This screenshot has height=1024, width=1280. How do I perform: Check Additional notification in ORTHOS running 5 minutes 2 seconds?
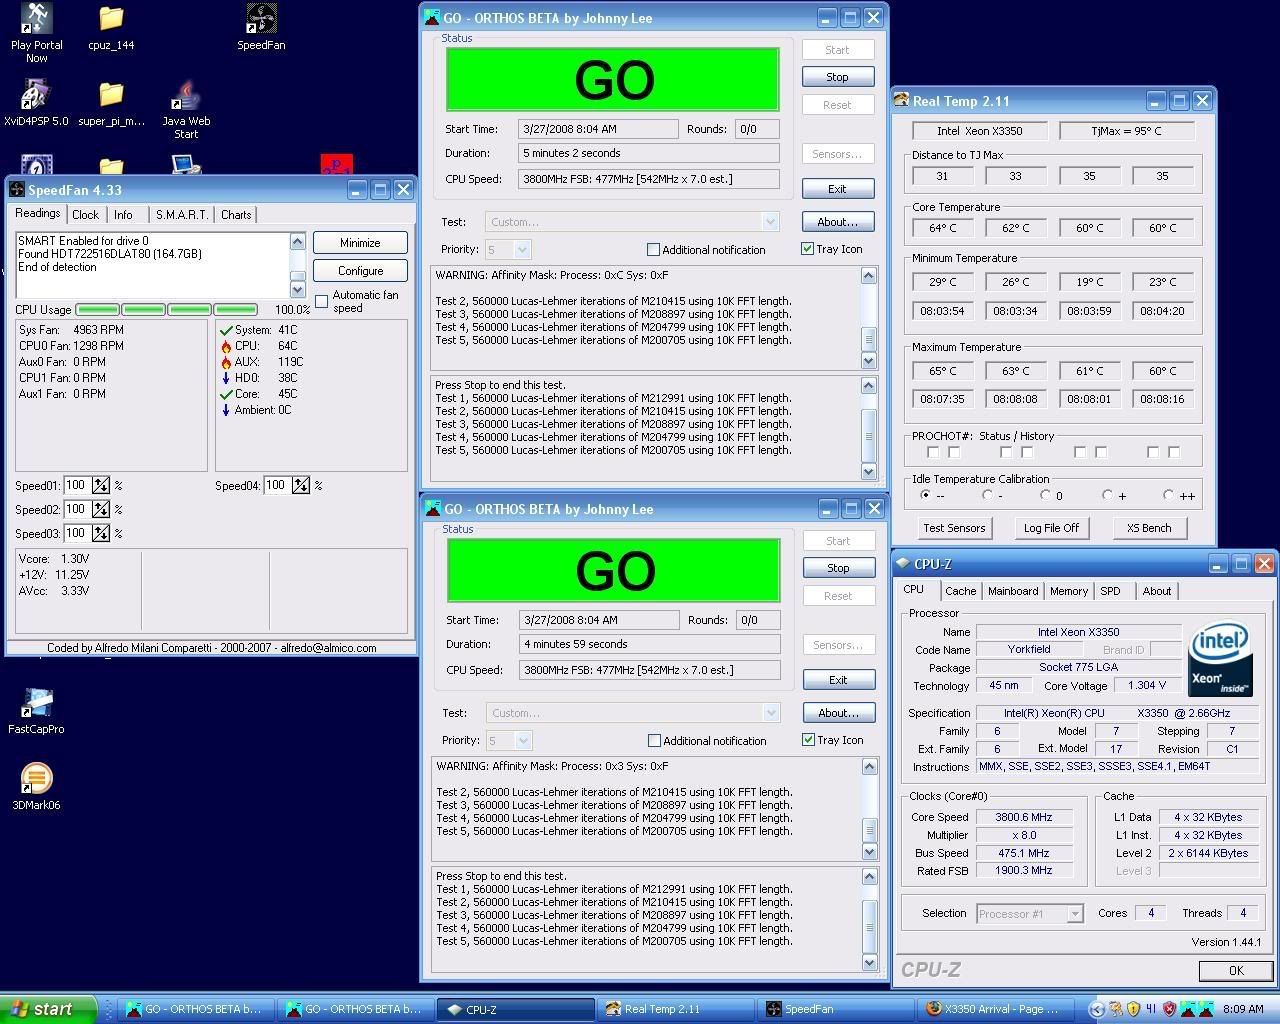[653, 250]
